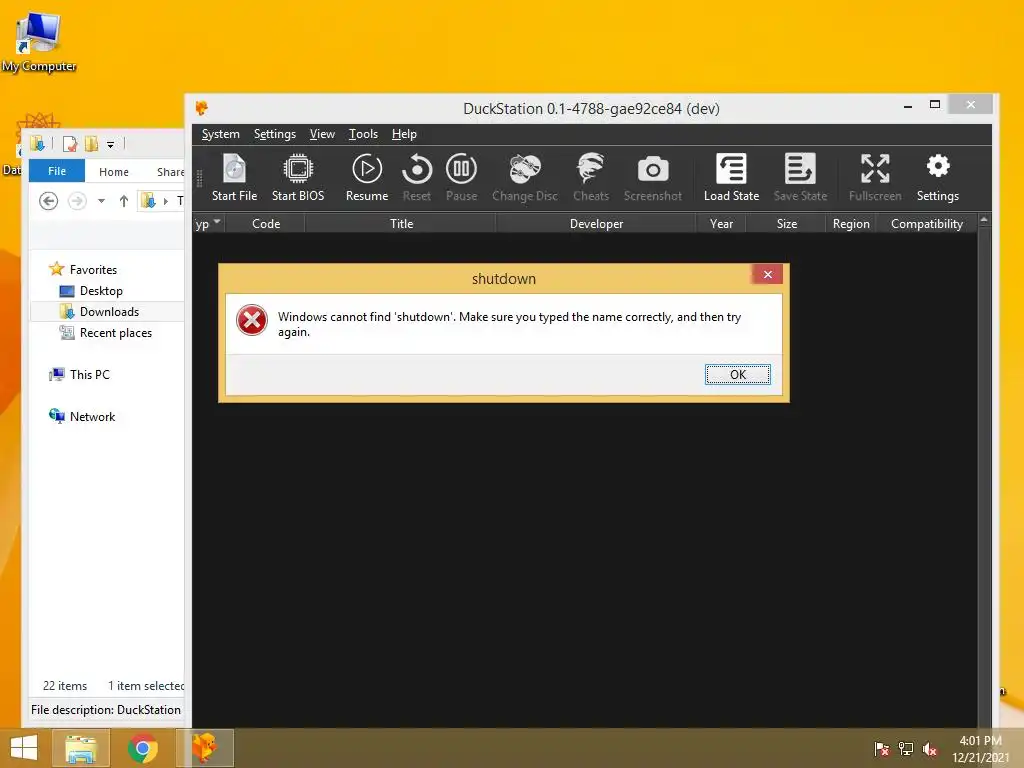Sort game list by Compatibility column
Viewport: 1024px width, 768px height.
(926, 223)
